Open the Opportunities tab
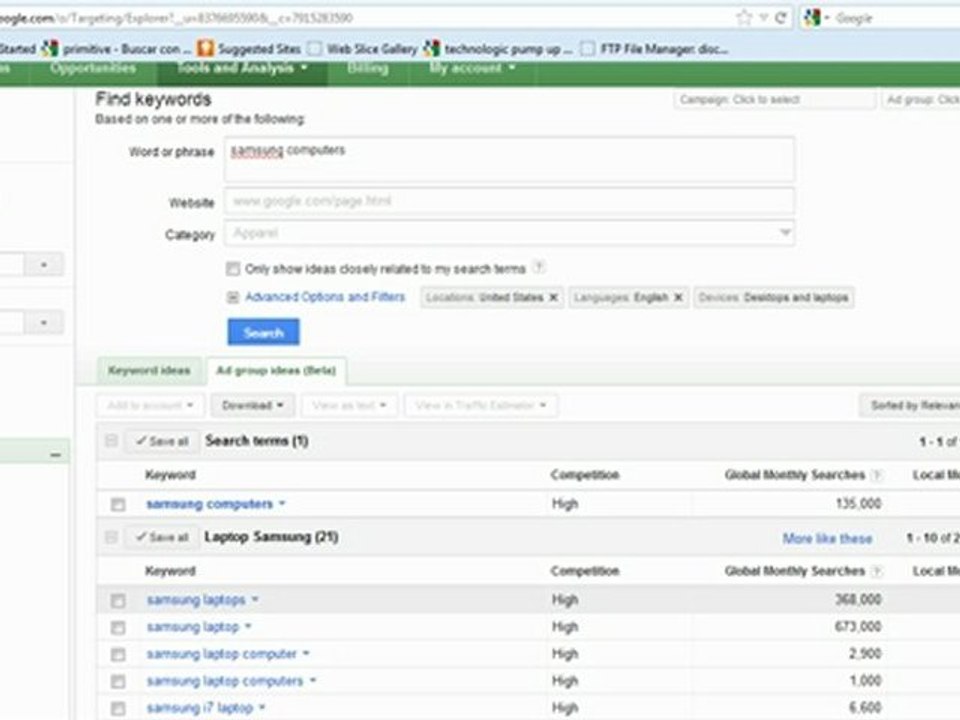The width and height of the screenshot is (960, 720). click(x=93, y=69)
